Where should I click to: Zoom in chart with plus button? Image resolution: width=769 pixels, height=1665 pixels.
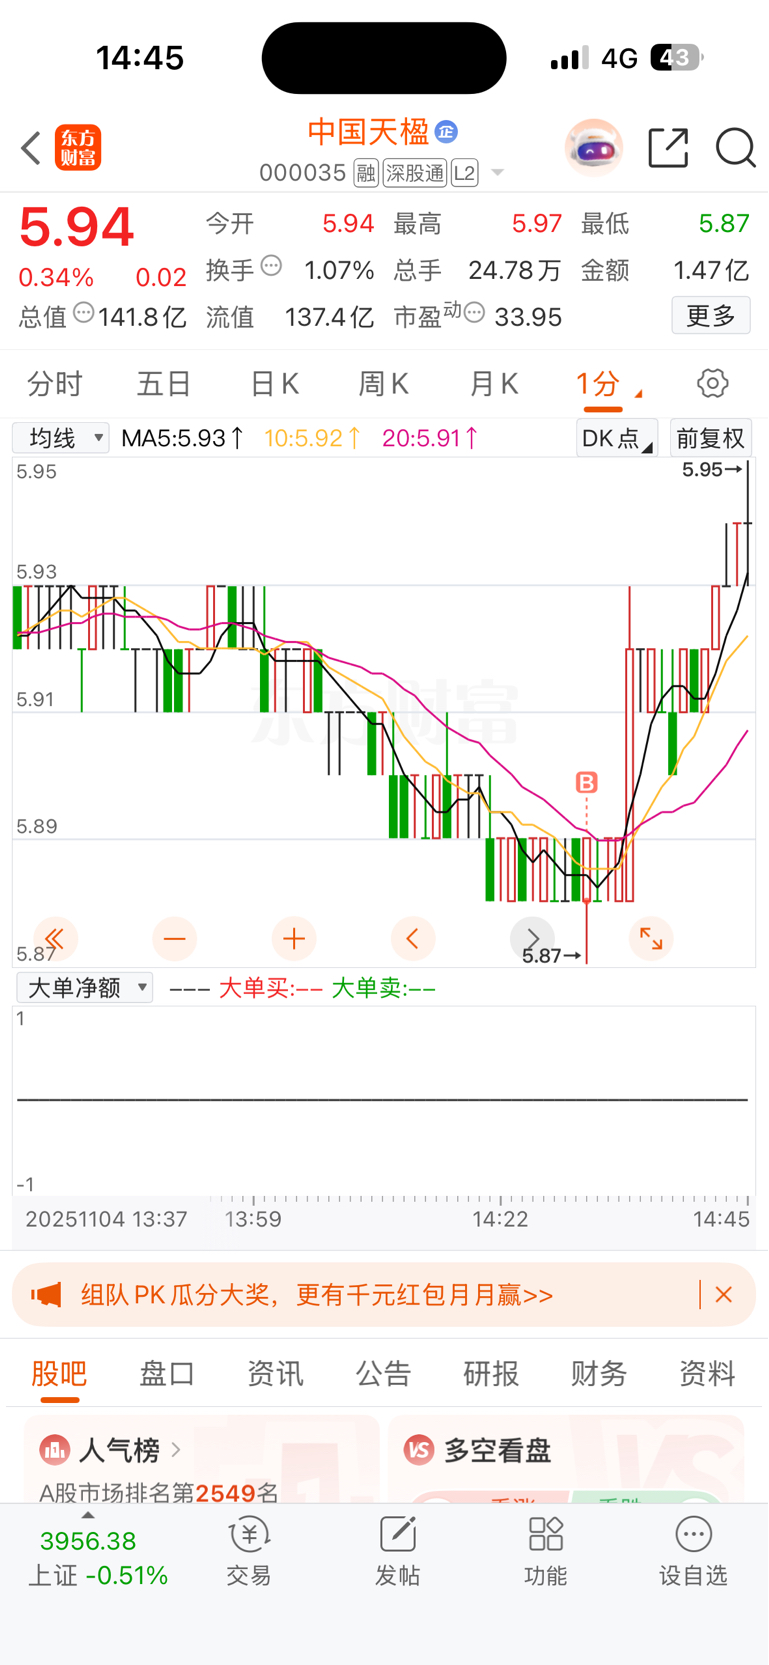click(294, 939)
